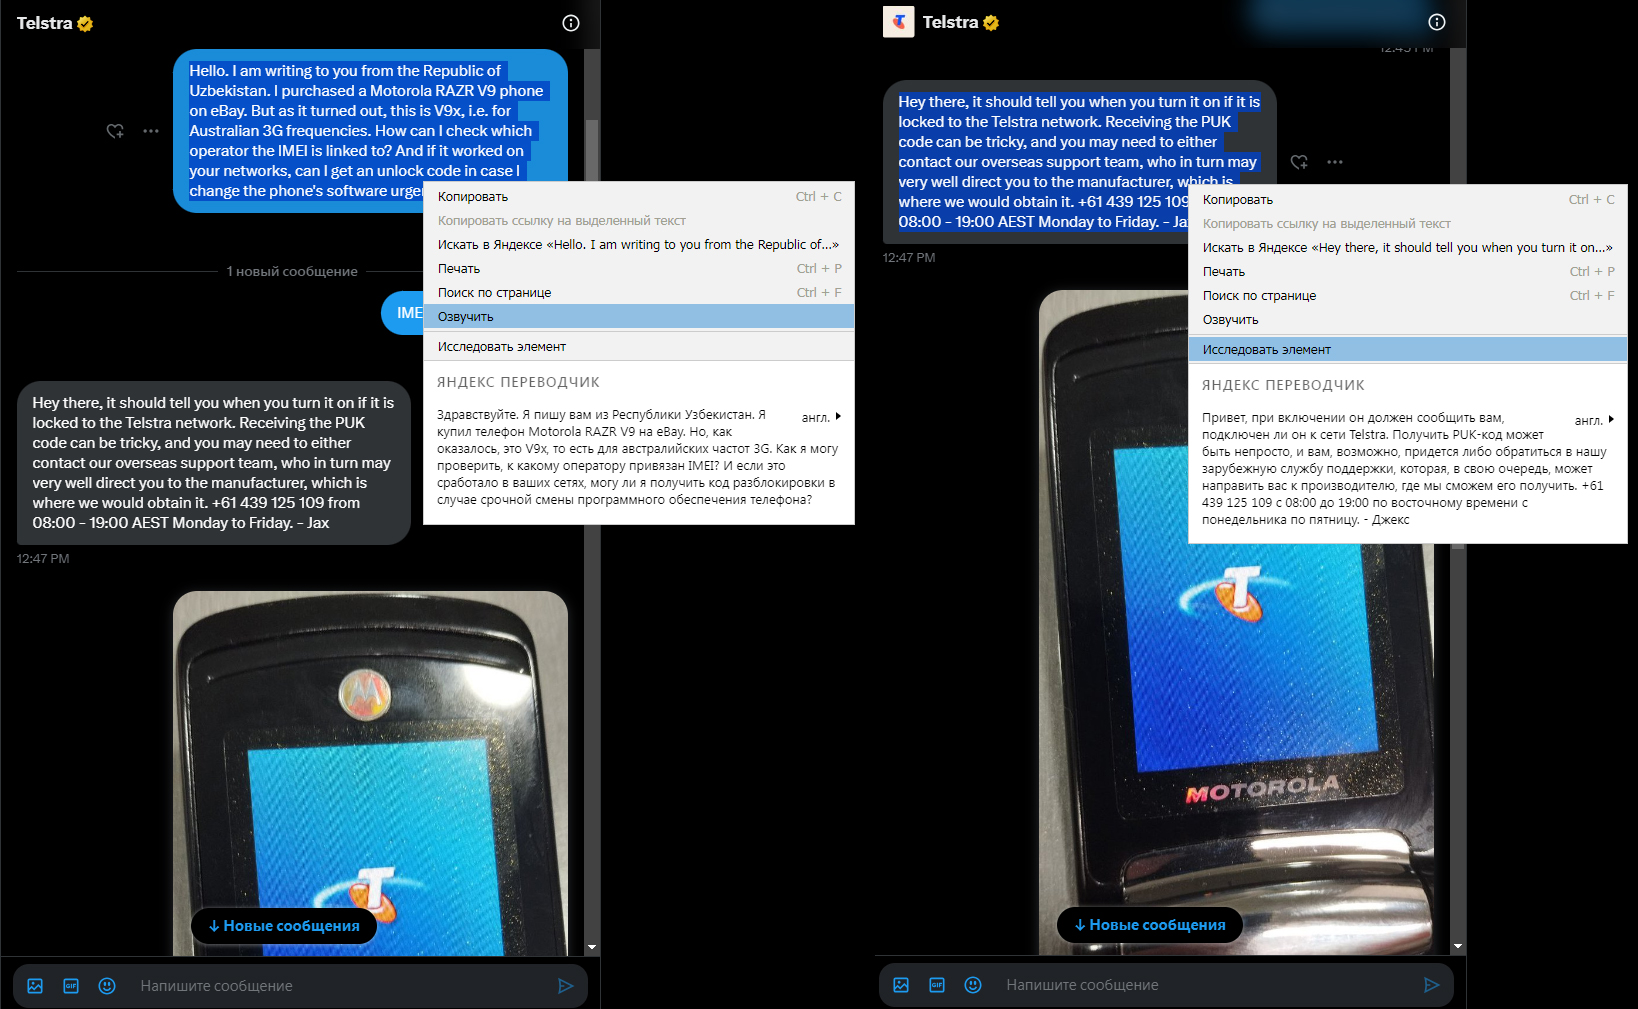Select highlighted Исследовать элемент in right menu
Image resolution: width=1638 pixels, height=1009 pixels.
1408,350
